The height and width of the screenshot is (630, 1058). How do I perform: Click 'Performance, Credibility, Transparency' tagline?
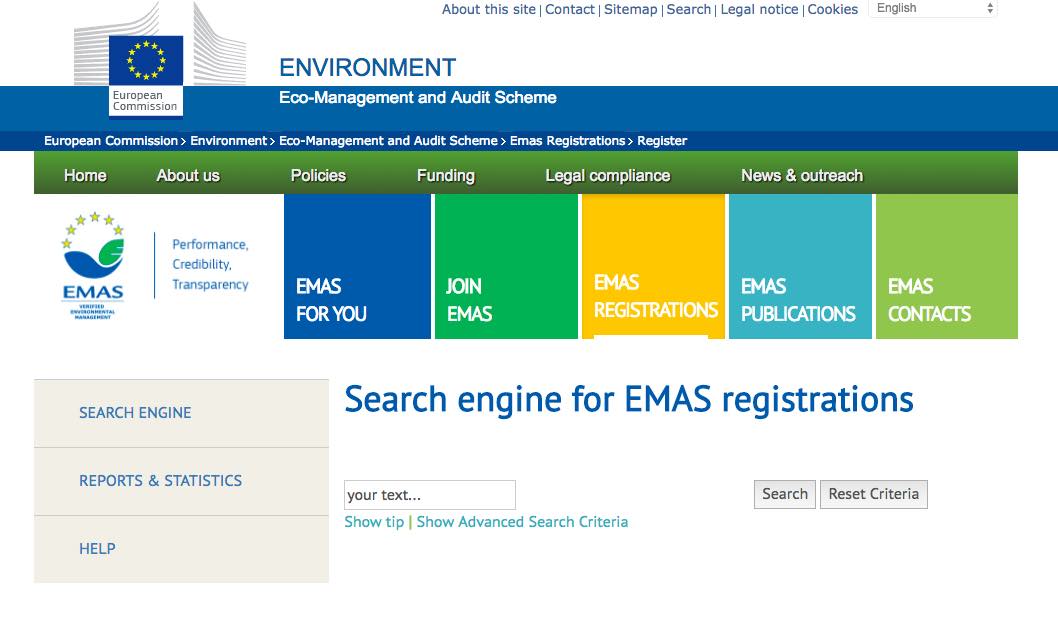(210, 264)
